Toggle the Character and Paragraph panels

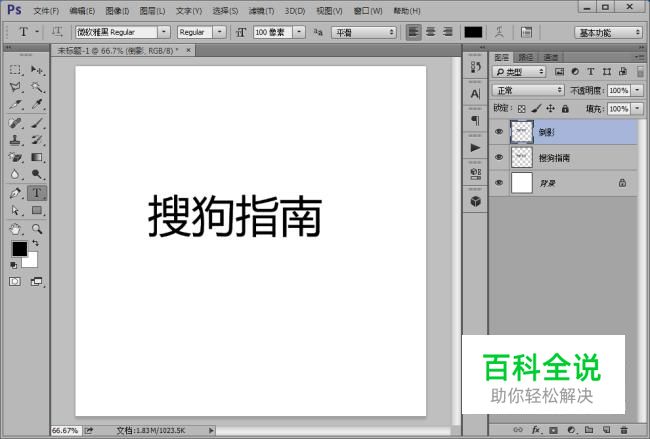(x=526, y=32)
